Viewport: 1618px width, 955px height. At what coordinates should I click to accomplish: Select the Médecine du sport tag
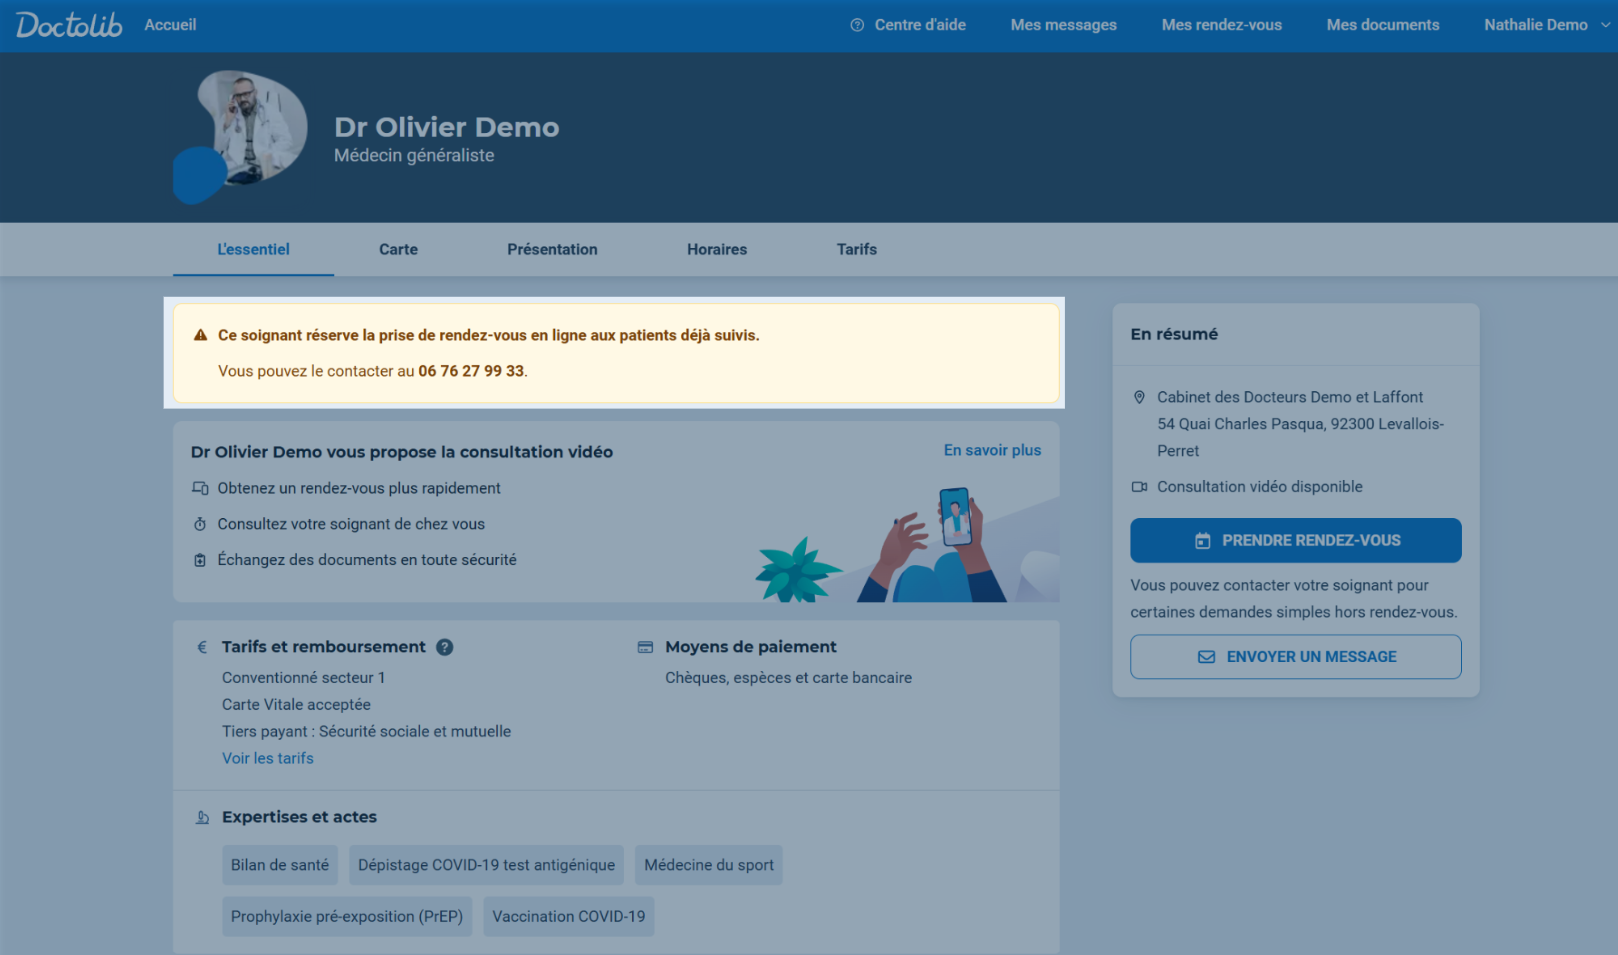pyautogui.click(x=709, y=865)
